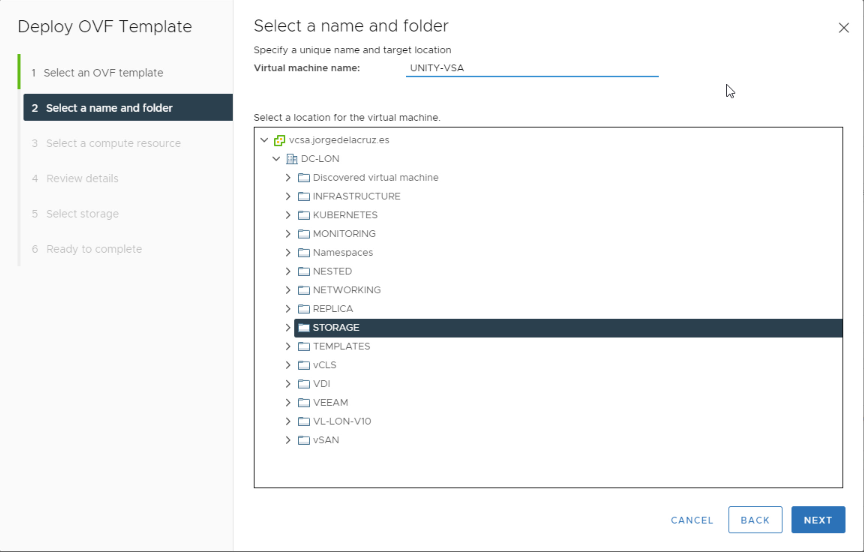
Task: Expand the NETWORKING folder chevron
Action: 288,290
